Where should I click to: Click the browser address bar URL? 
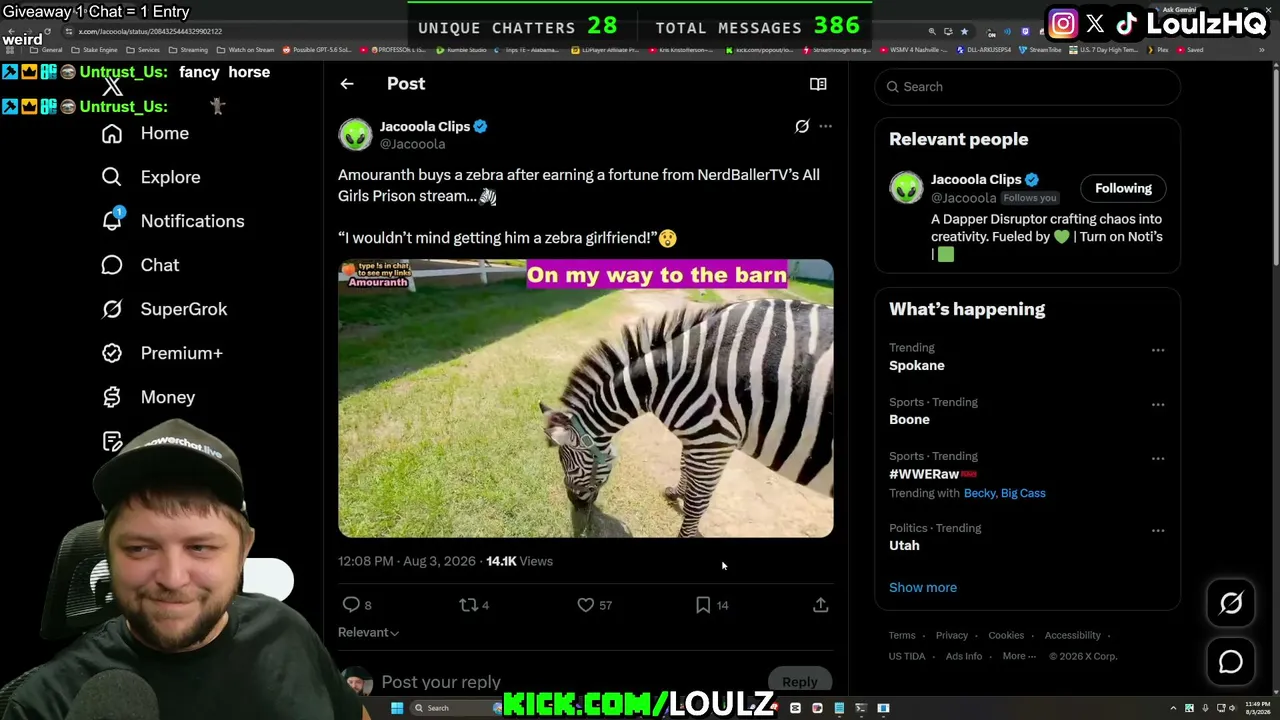[x=150, y=32]
